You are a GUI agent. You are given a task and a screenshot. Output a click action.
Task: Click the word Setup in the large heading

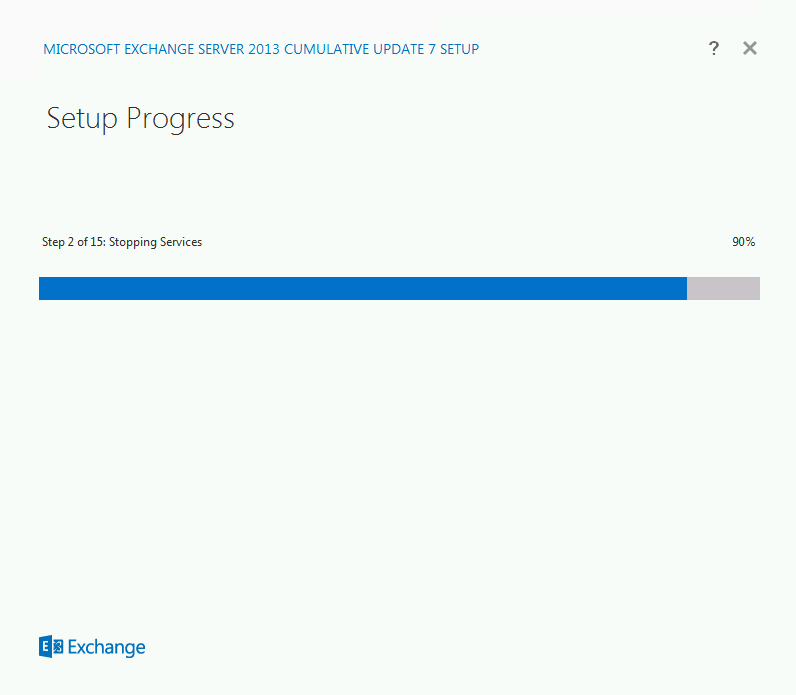[82, 120]
